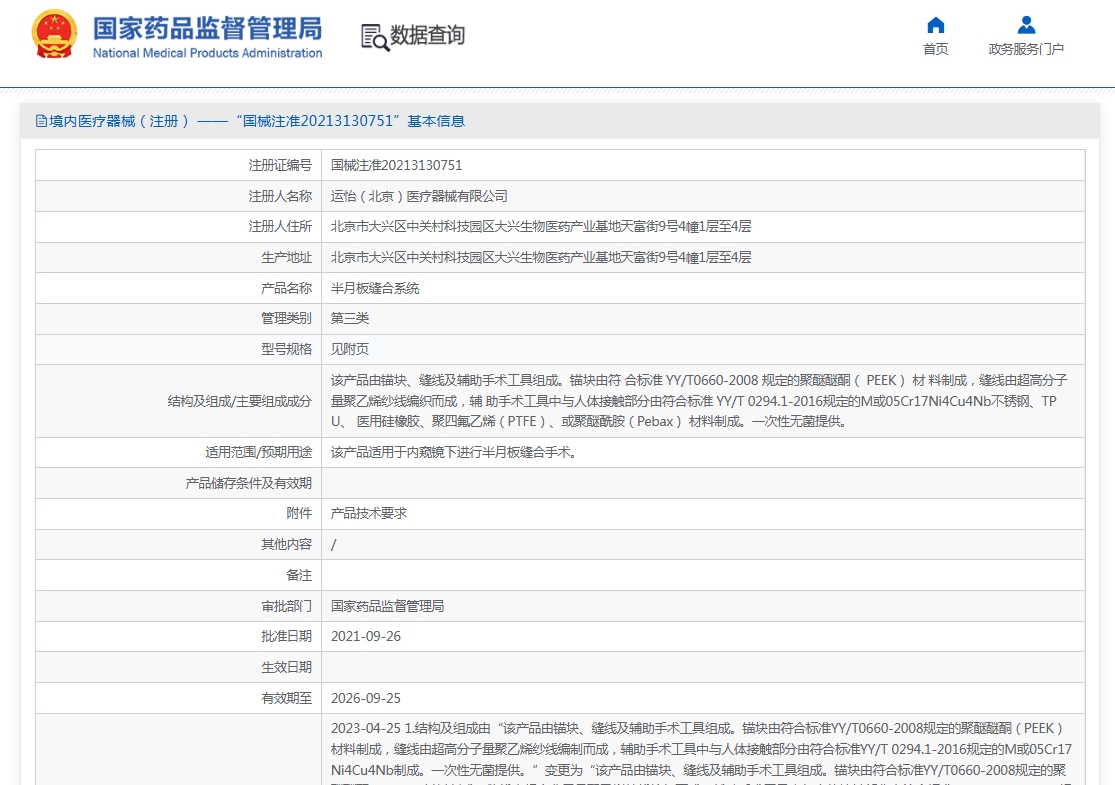Click the 结构及组成/主要组成成分 label
Screen dimensions: 1115x785
240,401
